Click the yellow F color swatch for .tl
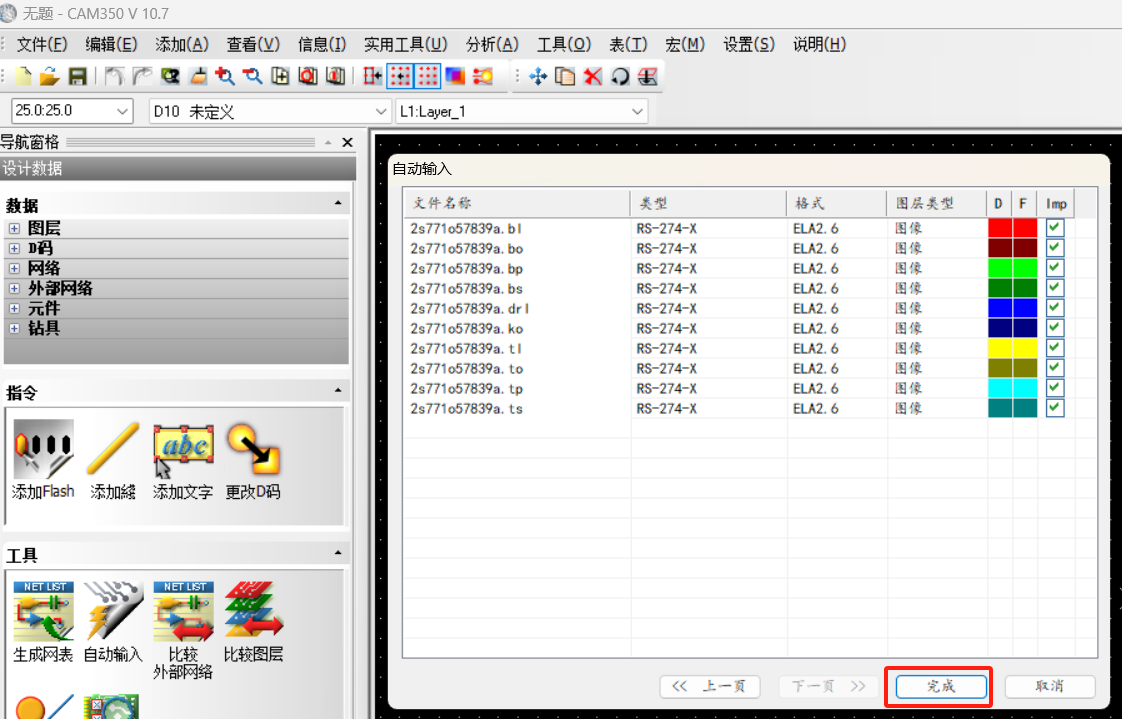 [1025, 348]
